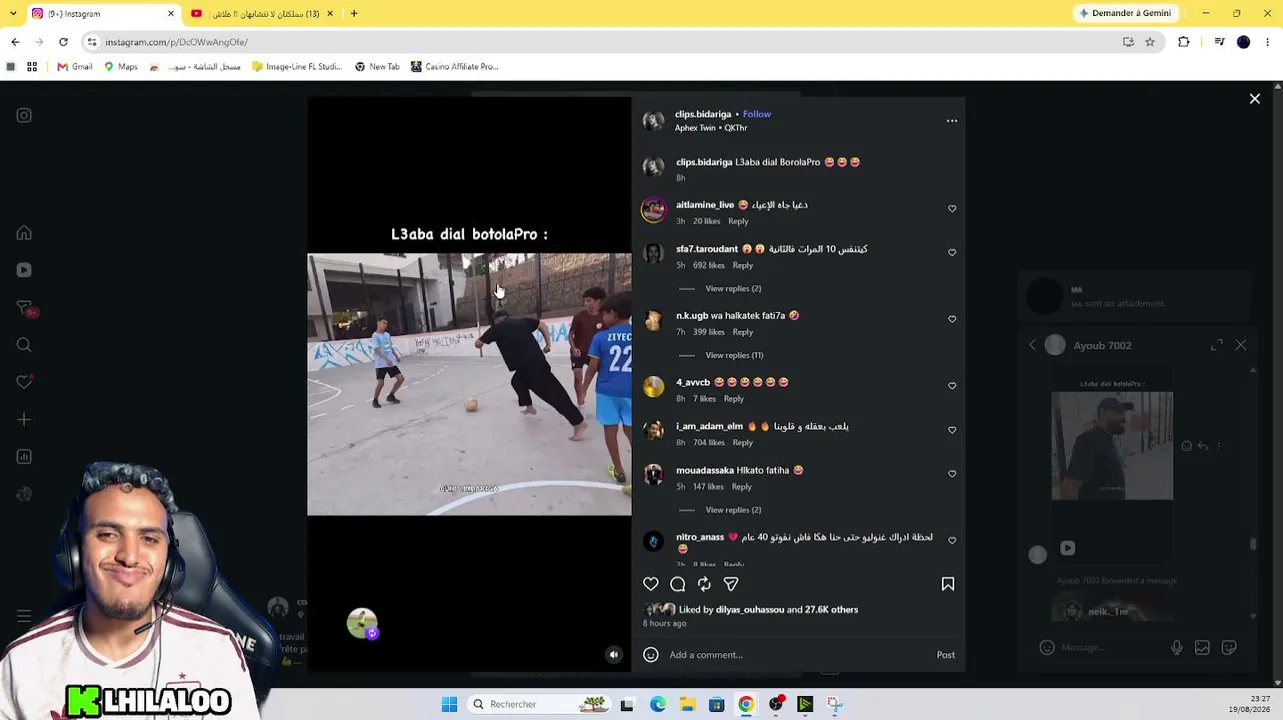Reply to i_am_adam_elm's comment
Image resolution: width=1283 pixels, height=720 pixels.
742,443
